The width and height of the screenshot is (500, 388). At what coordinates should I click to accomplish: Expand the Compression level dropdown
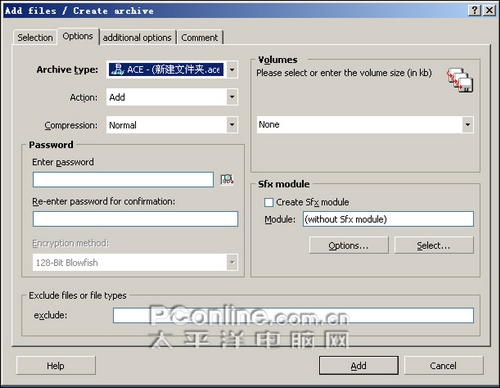coord(232,125)
